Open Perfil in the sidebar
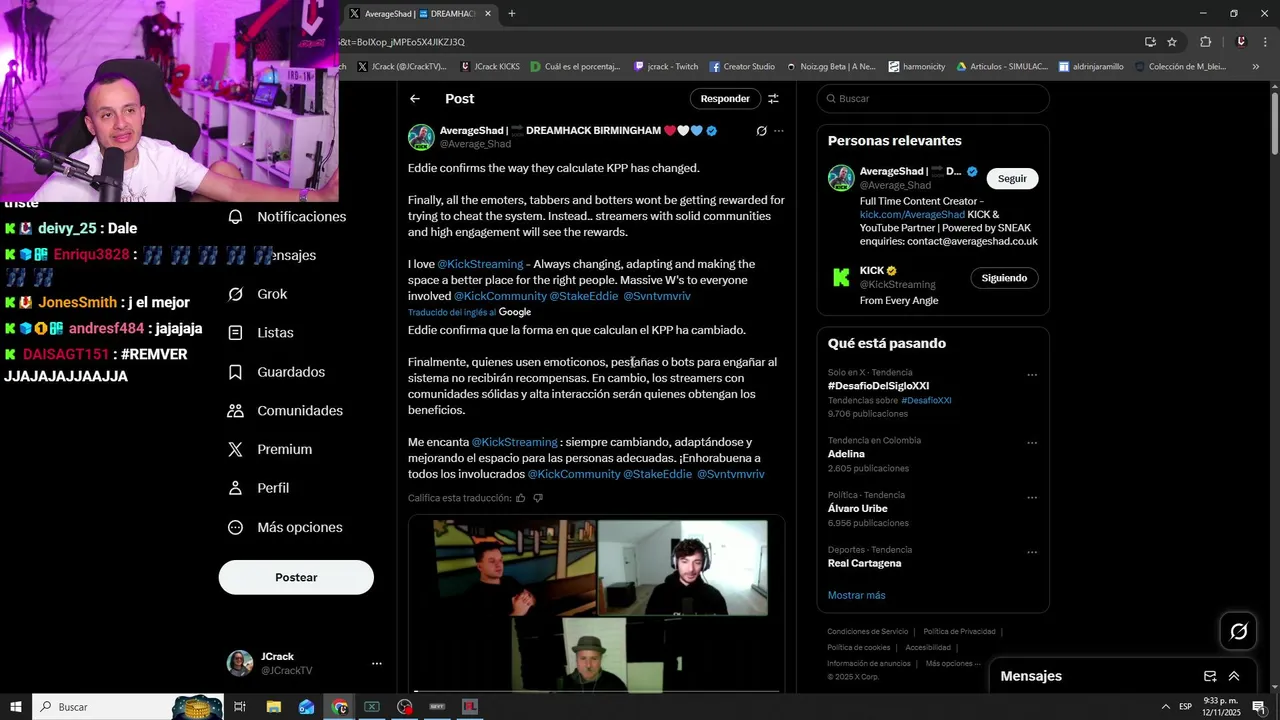Image resolution: width=1280 pixels, height=720 pixels. (259, 488)
